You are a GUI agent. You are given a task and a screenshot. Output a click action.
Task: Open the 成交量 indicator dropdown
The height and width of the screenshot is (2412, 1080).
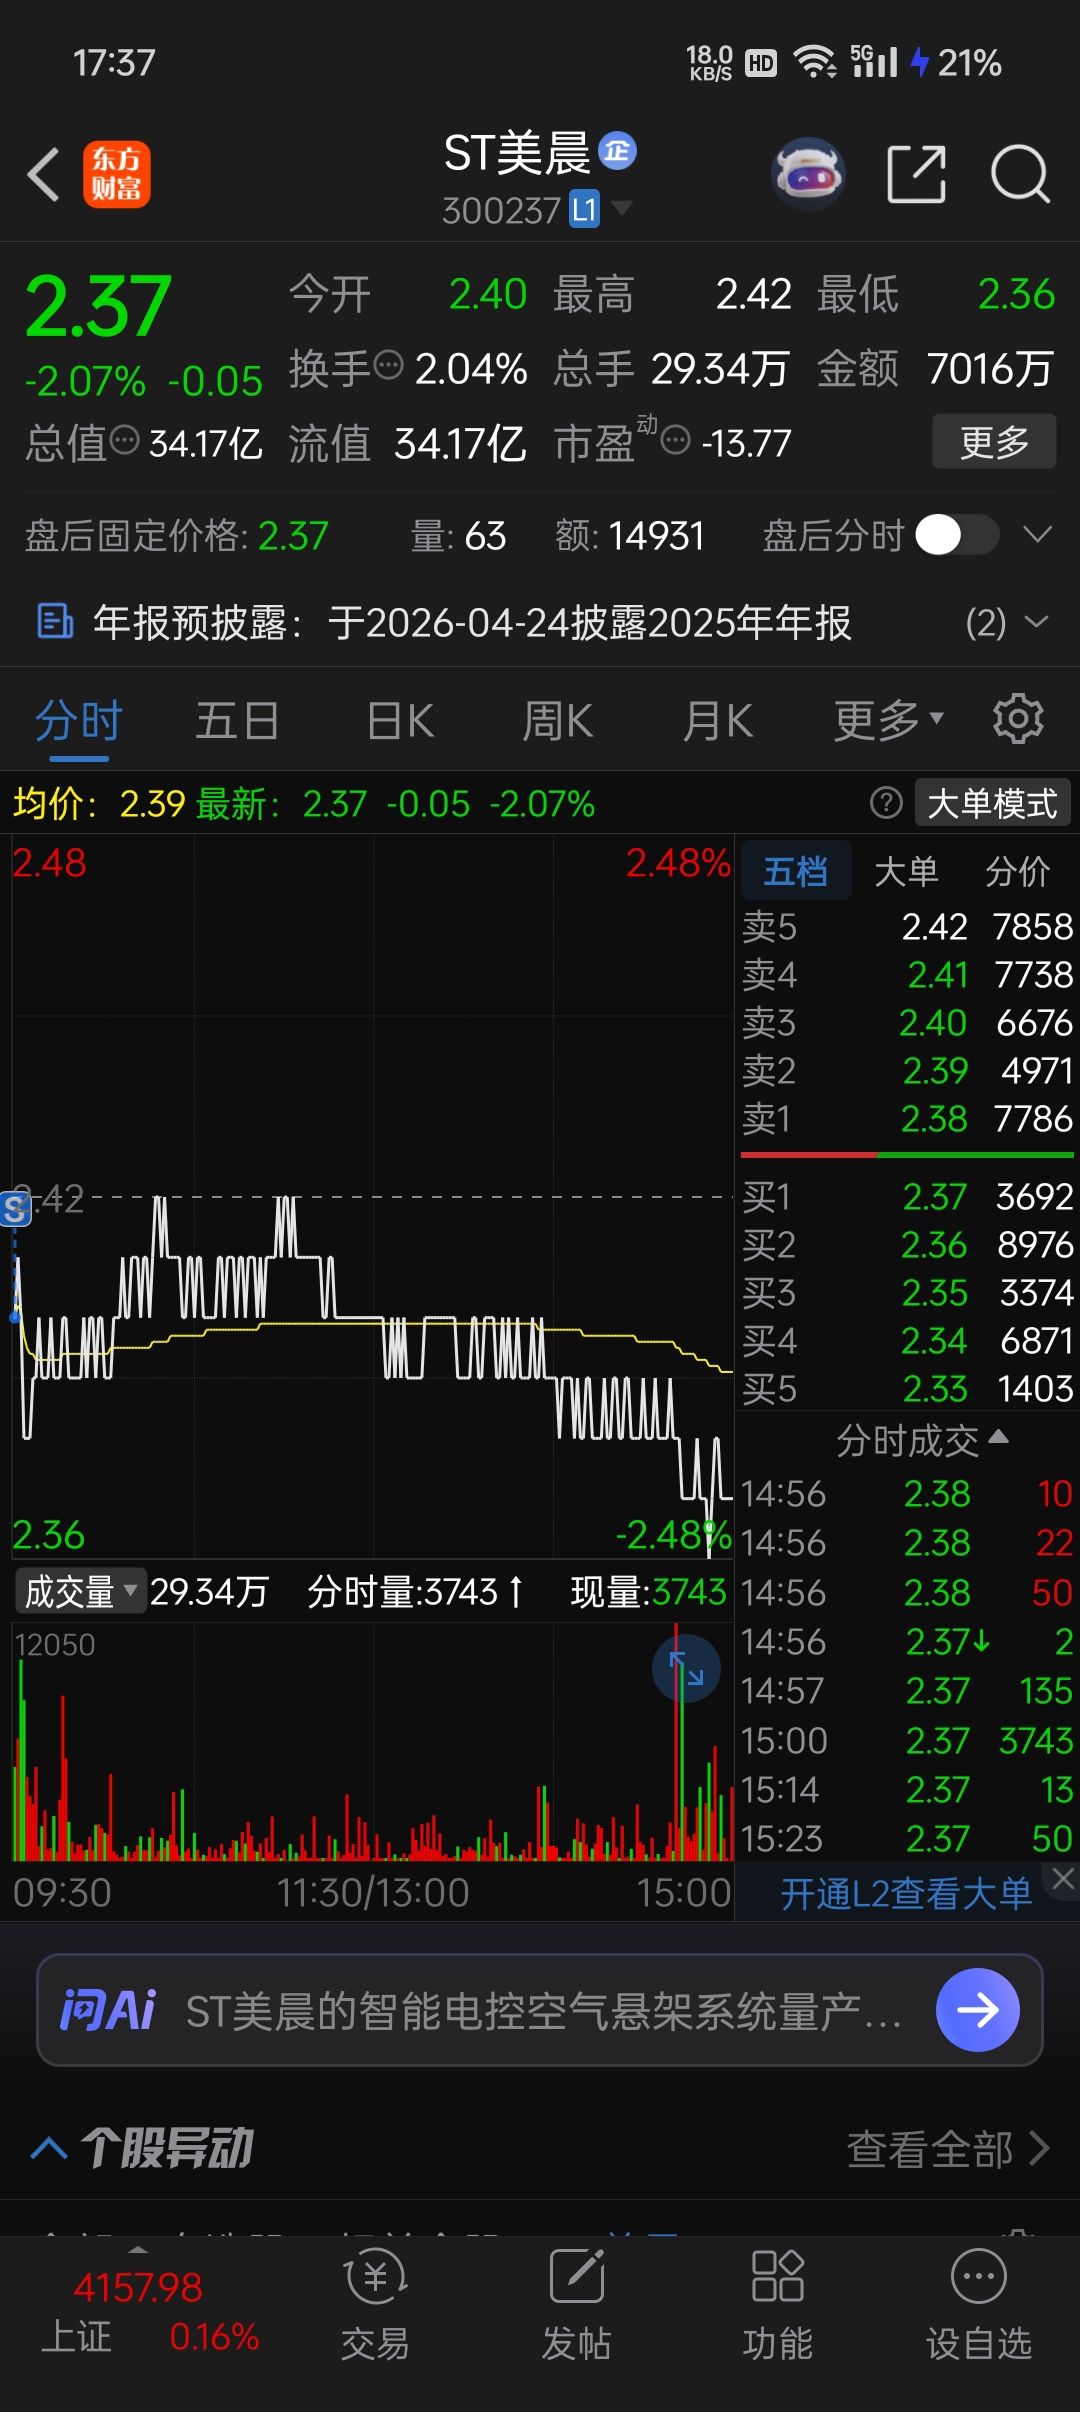tap(80, 1591)
